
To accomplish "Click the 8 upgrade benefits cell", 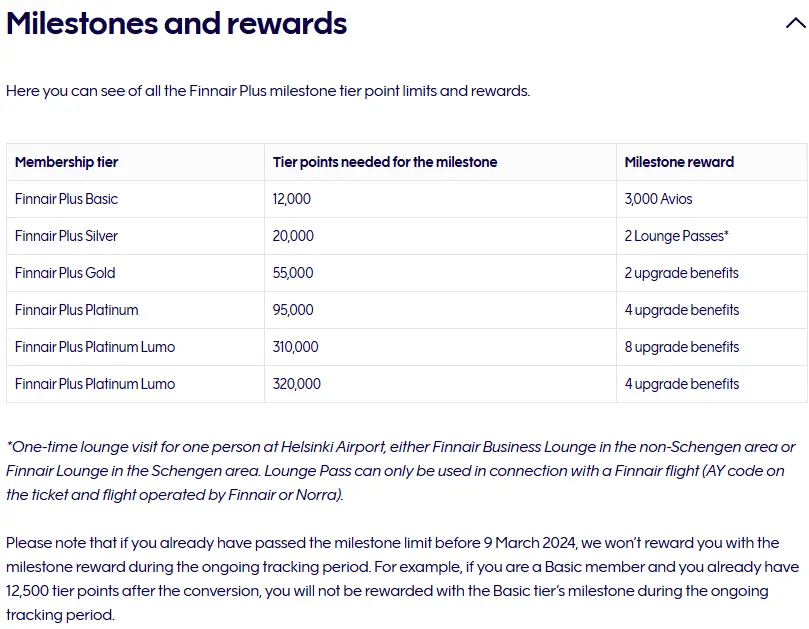I will coord(681,347).
